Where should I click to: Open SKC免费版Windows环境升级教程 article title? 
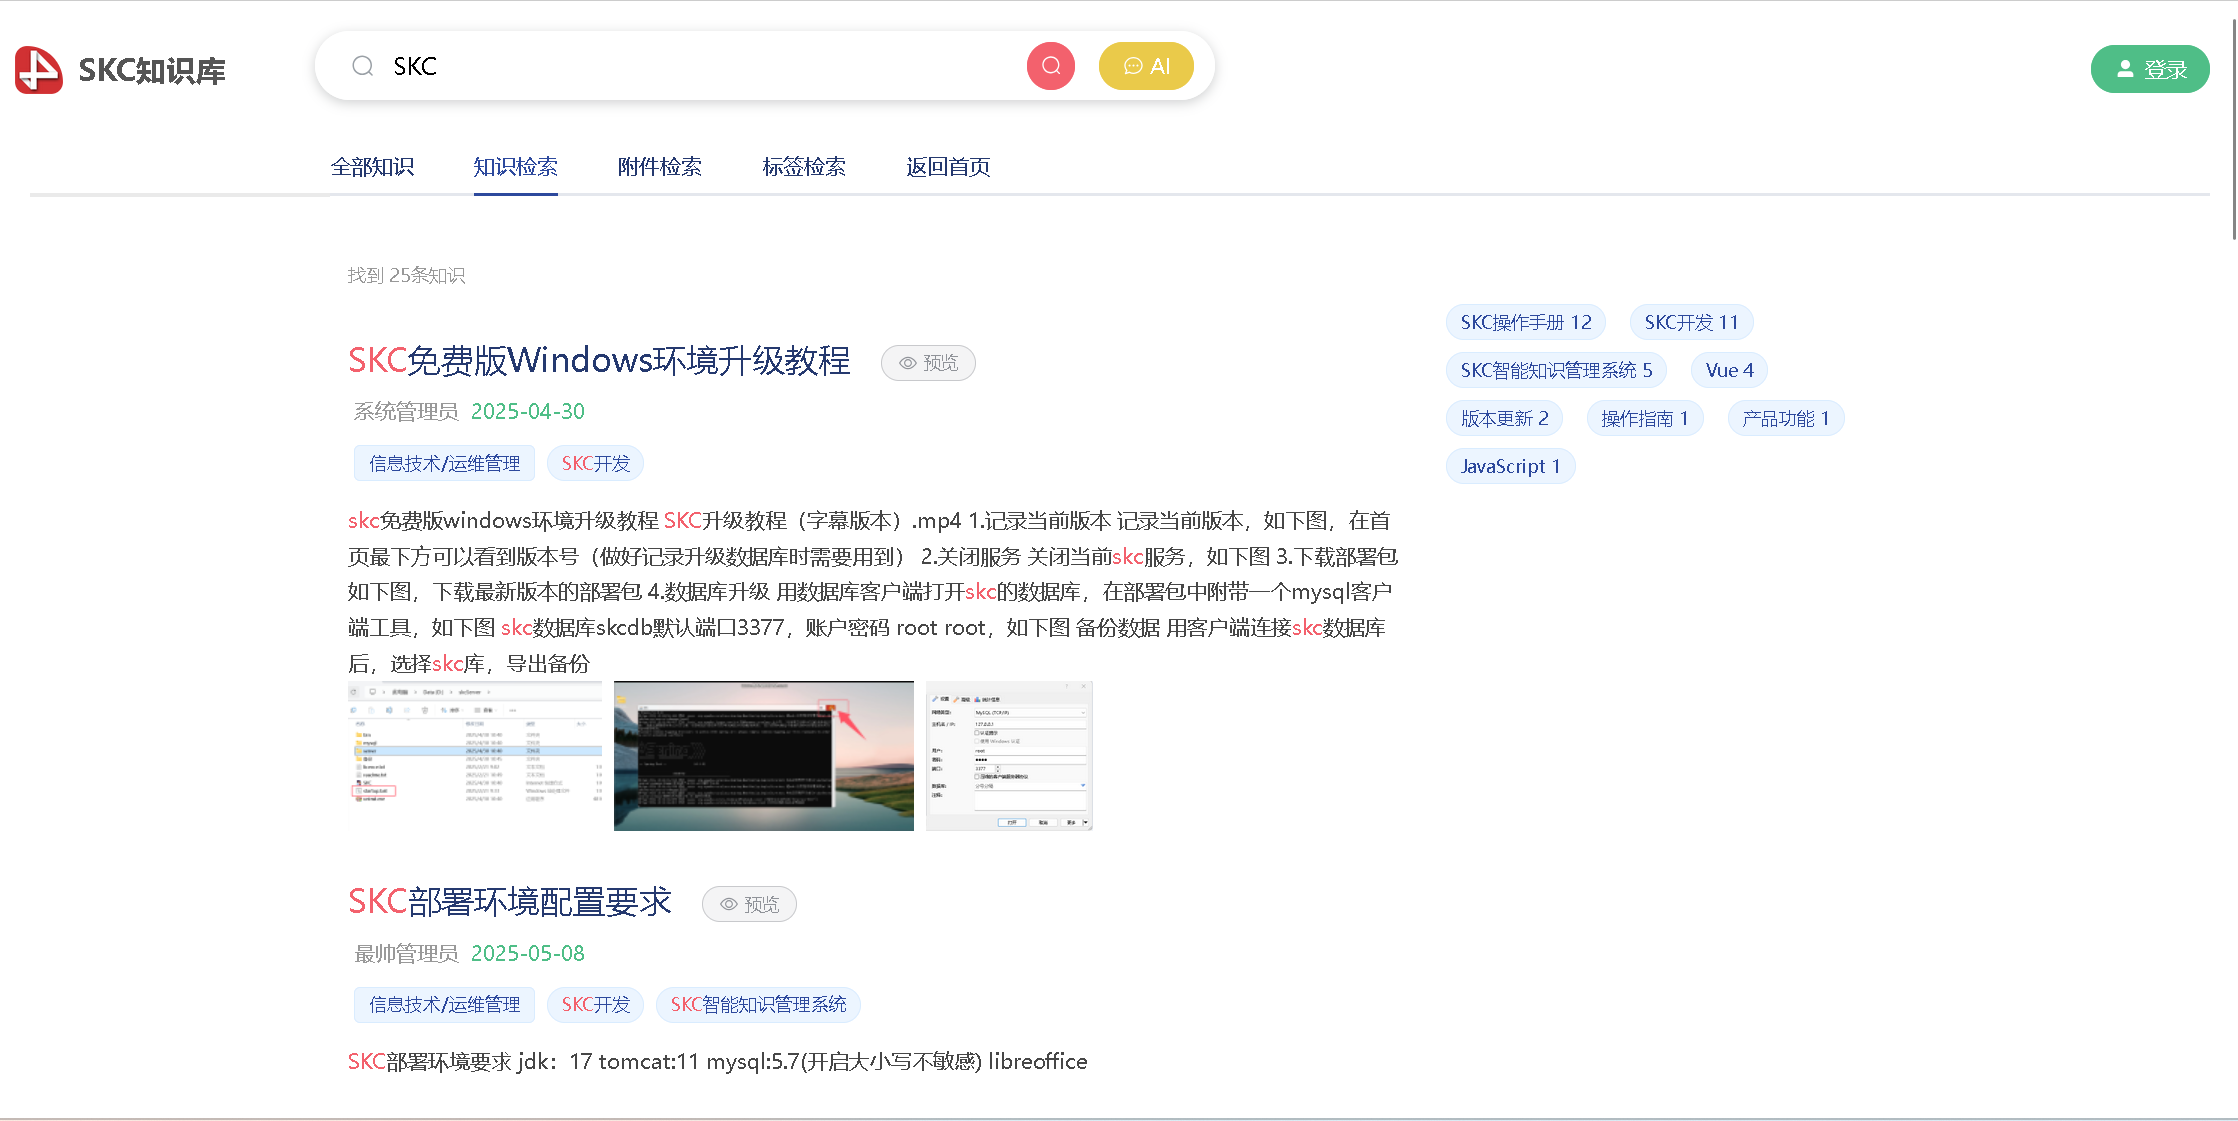point(598,360)
